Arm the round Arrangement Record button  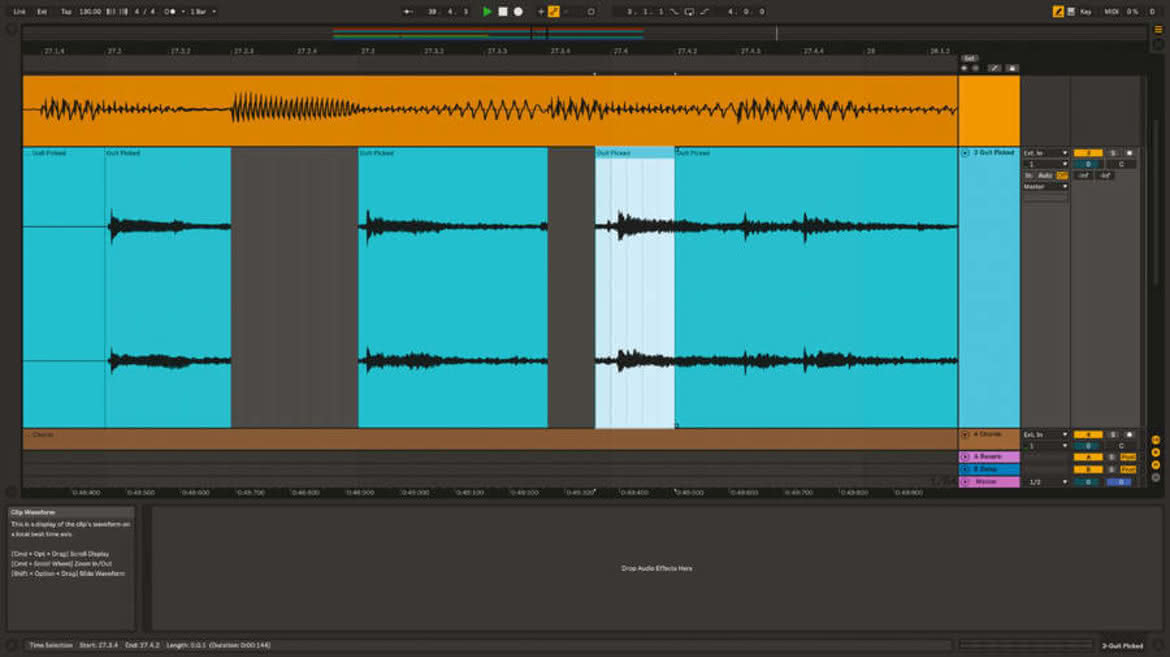tap(518, 11)
